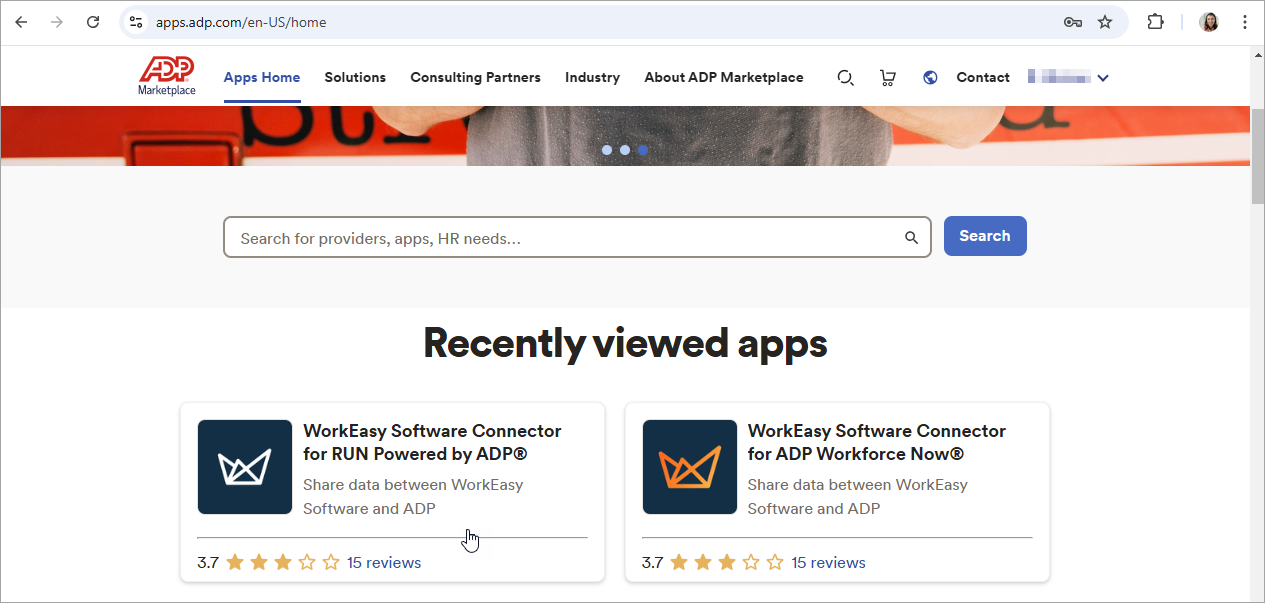Open the Chrome profile avatar
This screenshot has width=1265, height=603.
tap(1209, 22)
